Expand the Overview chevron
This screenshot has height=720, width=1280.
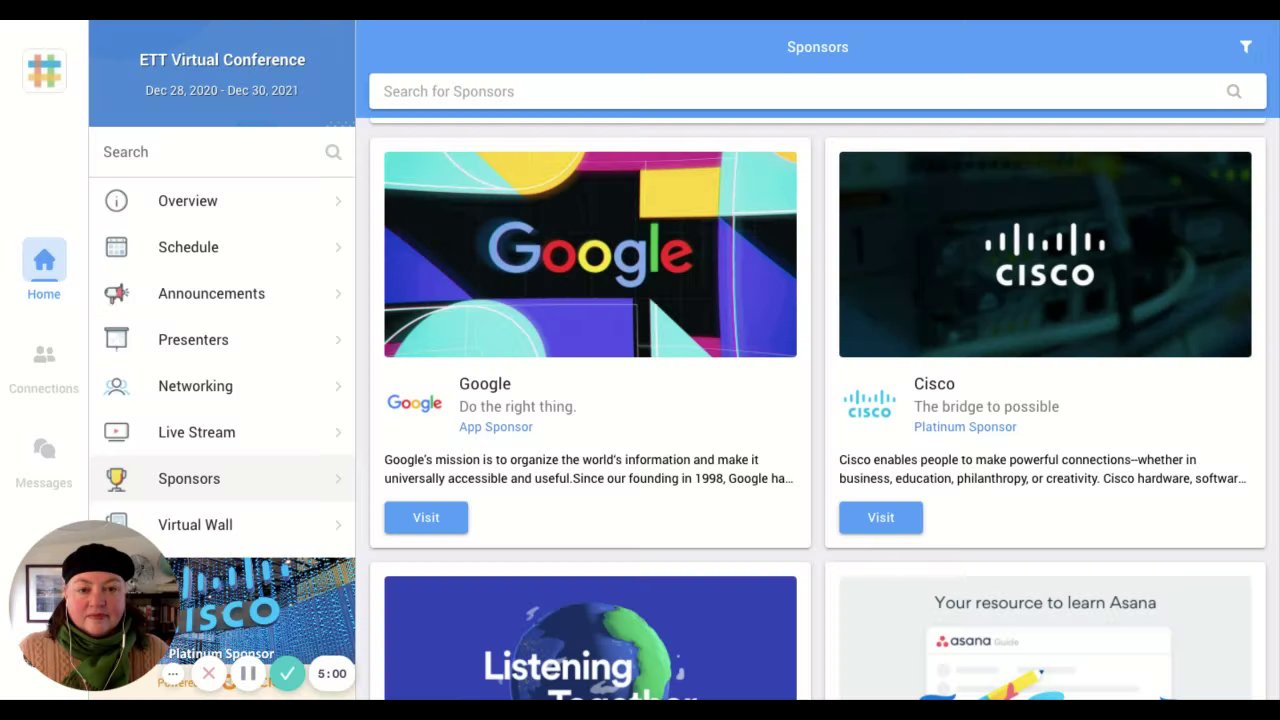338,201
